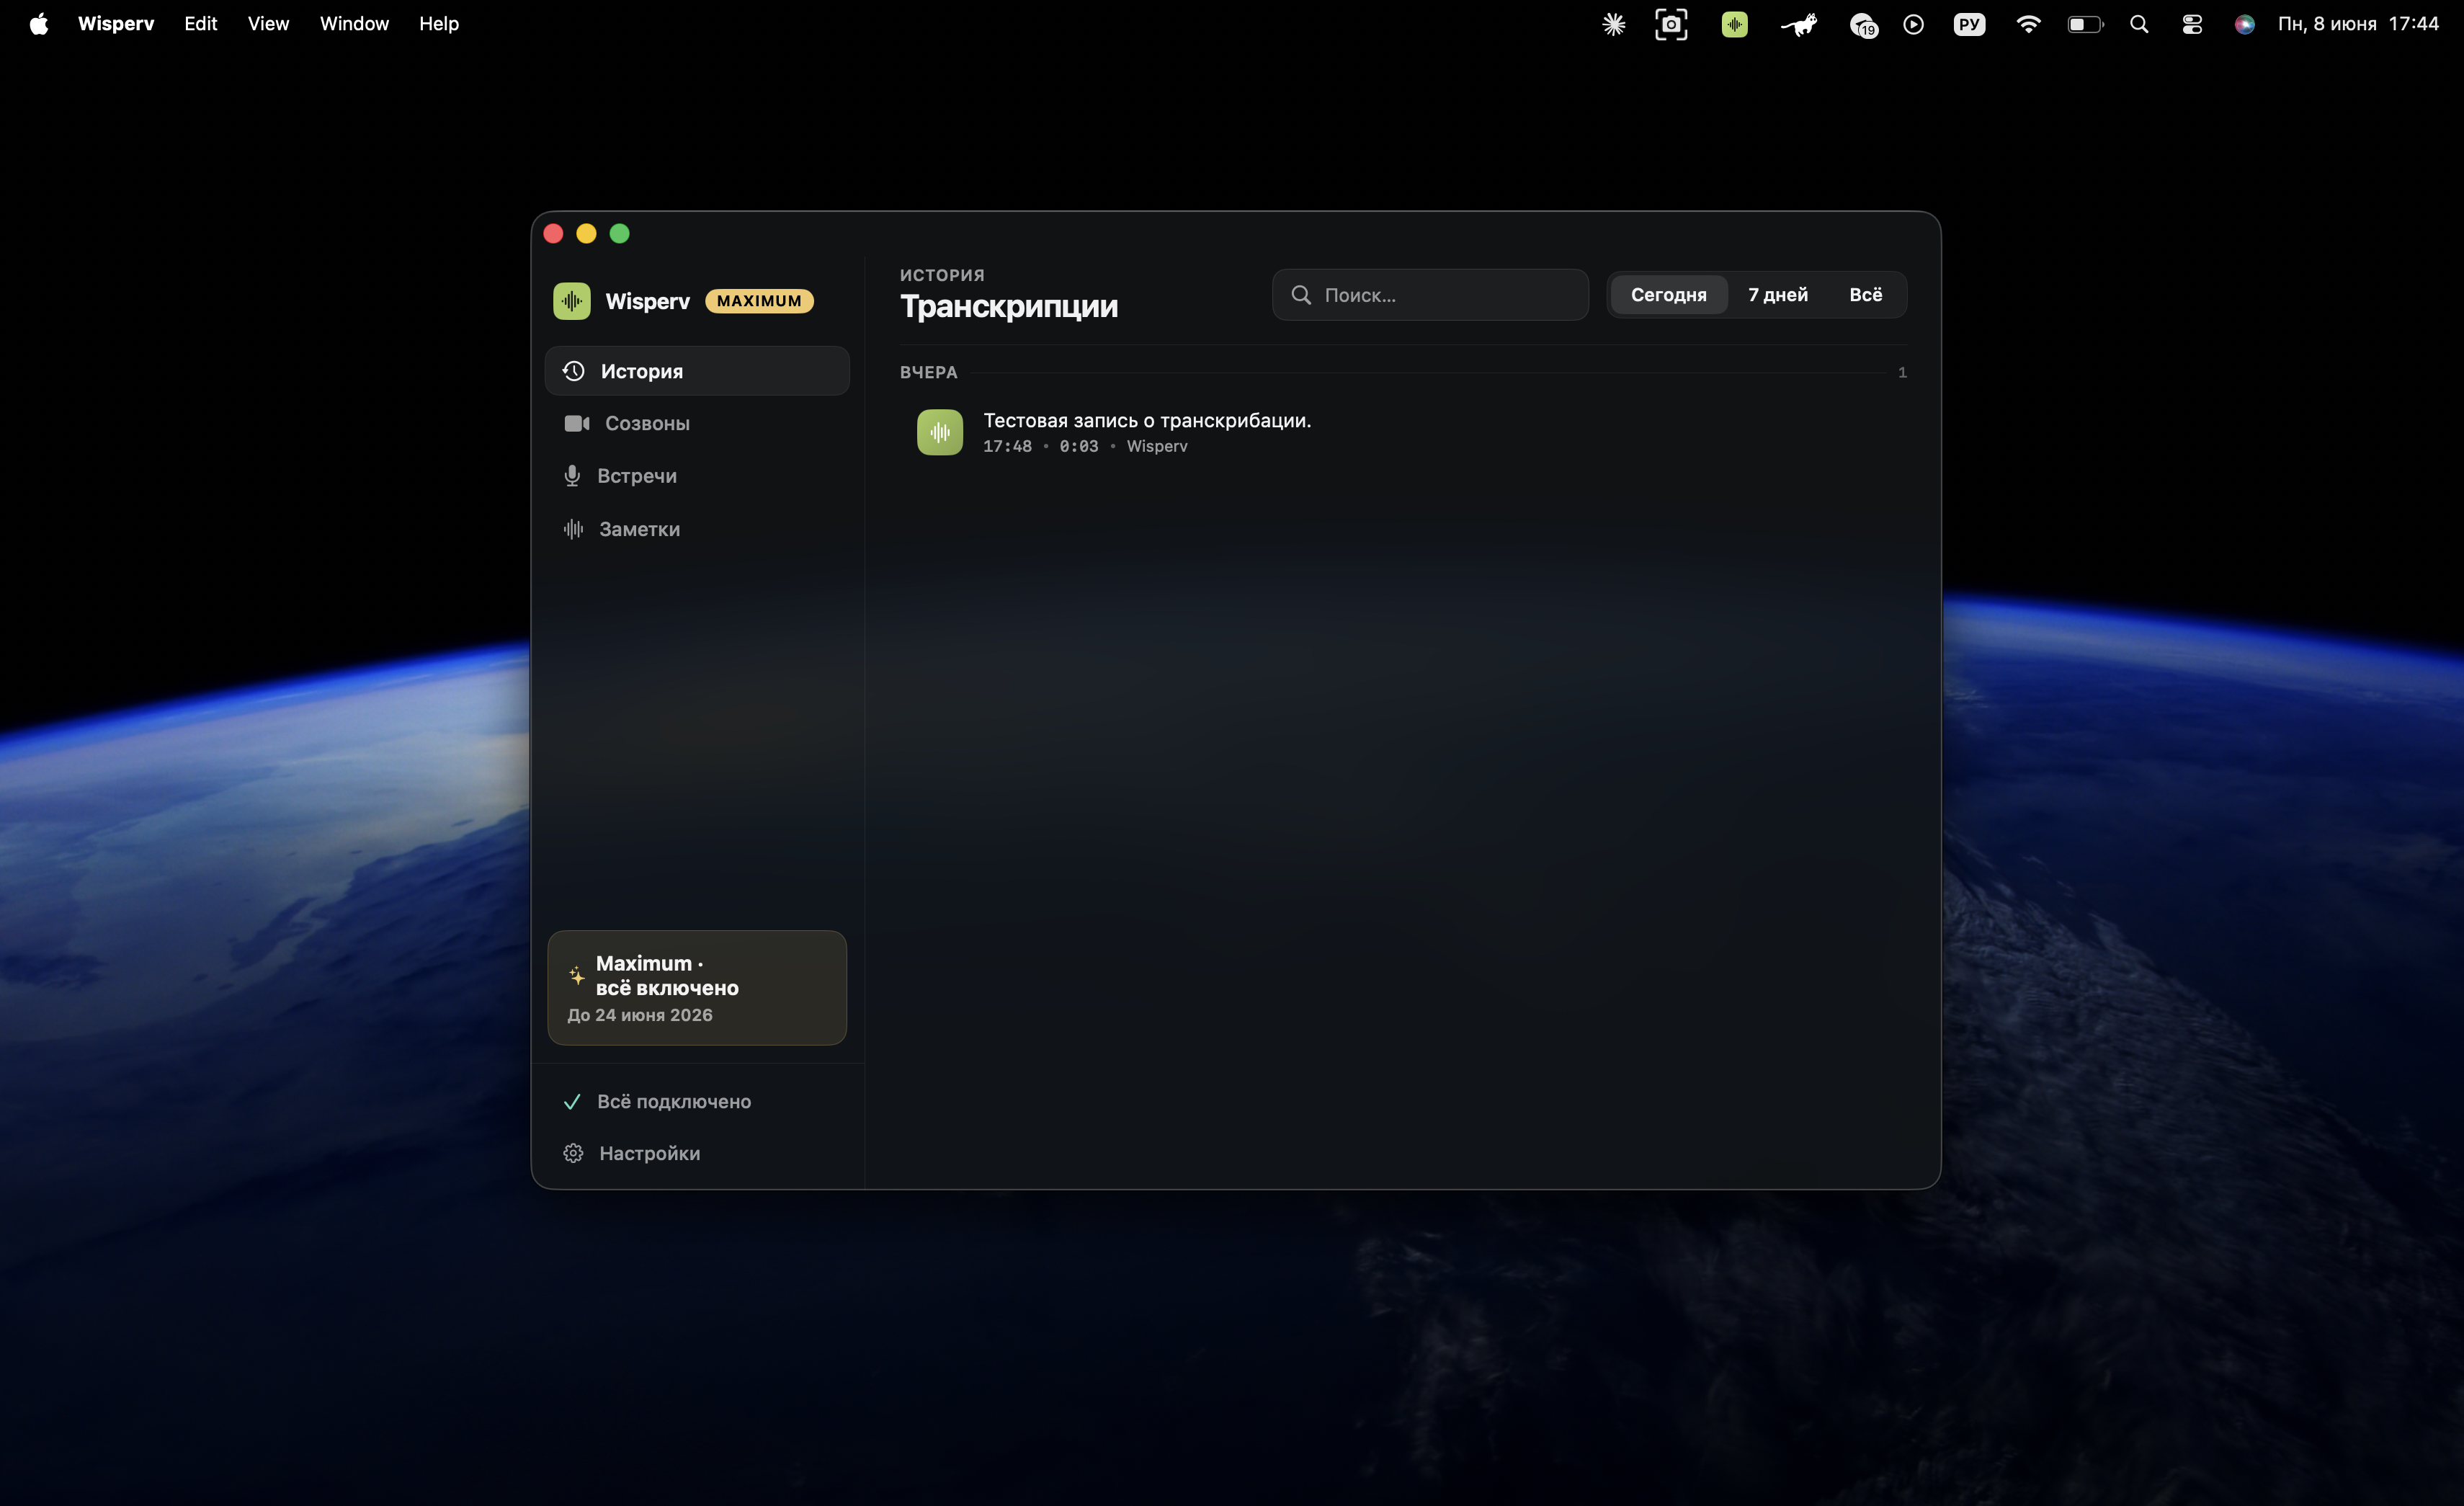Click the microphone icon beside Встречи

tap(572, 476)
